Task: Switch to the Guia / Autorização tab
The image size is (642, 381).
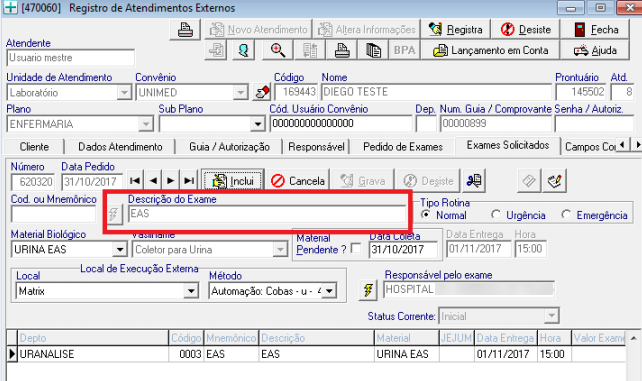Action: click(229, 147)
